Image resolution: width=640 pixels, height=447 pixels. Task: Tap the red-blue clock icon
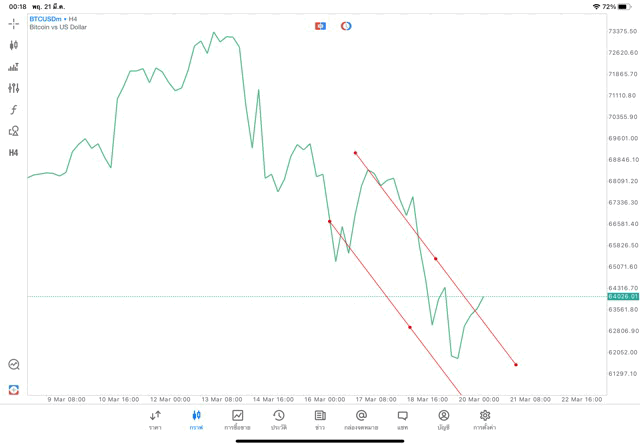346,25
